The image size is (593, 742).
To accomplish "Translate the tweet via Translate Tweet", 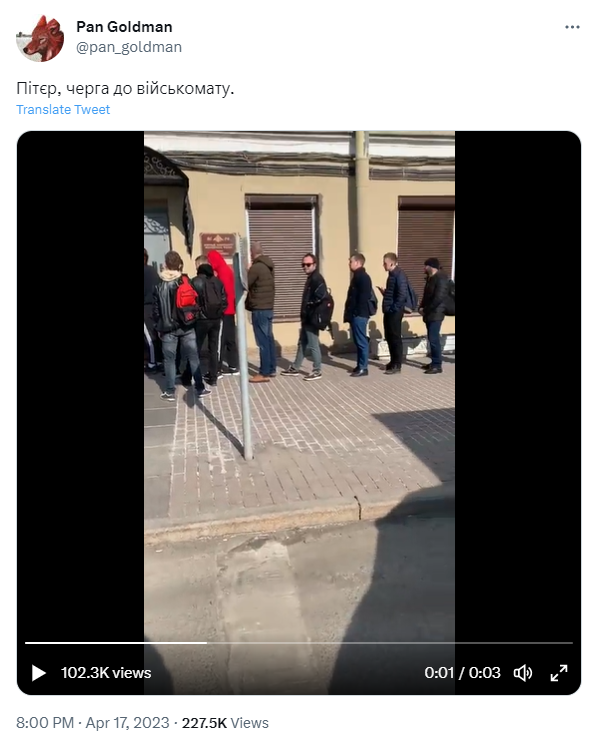I will click(63, 109).
